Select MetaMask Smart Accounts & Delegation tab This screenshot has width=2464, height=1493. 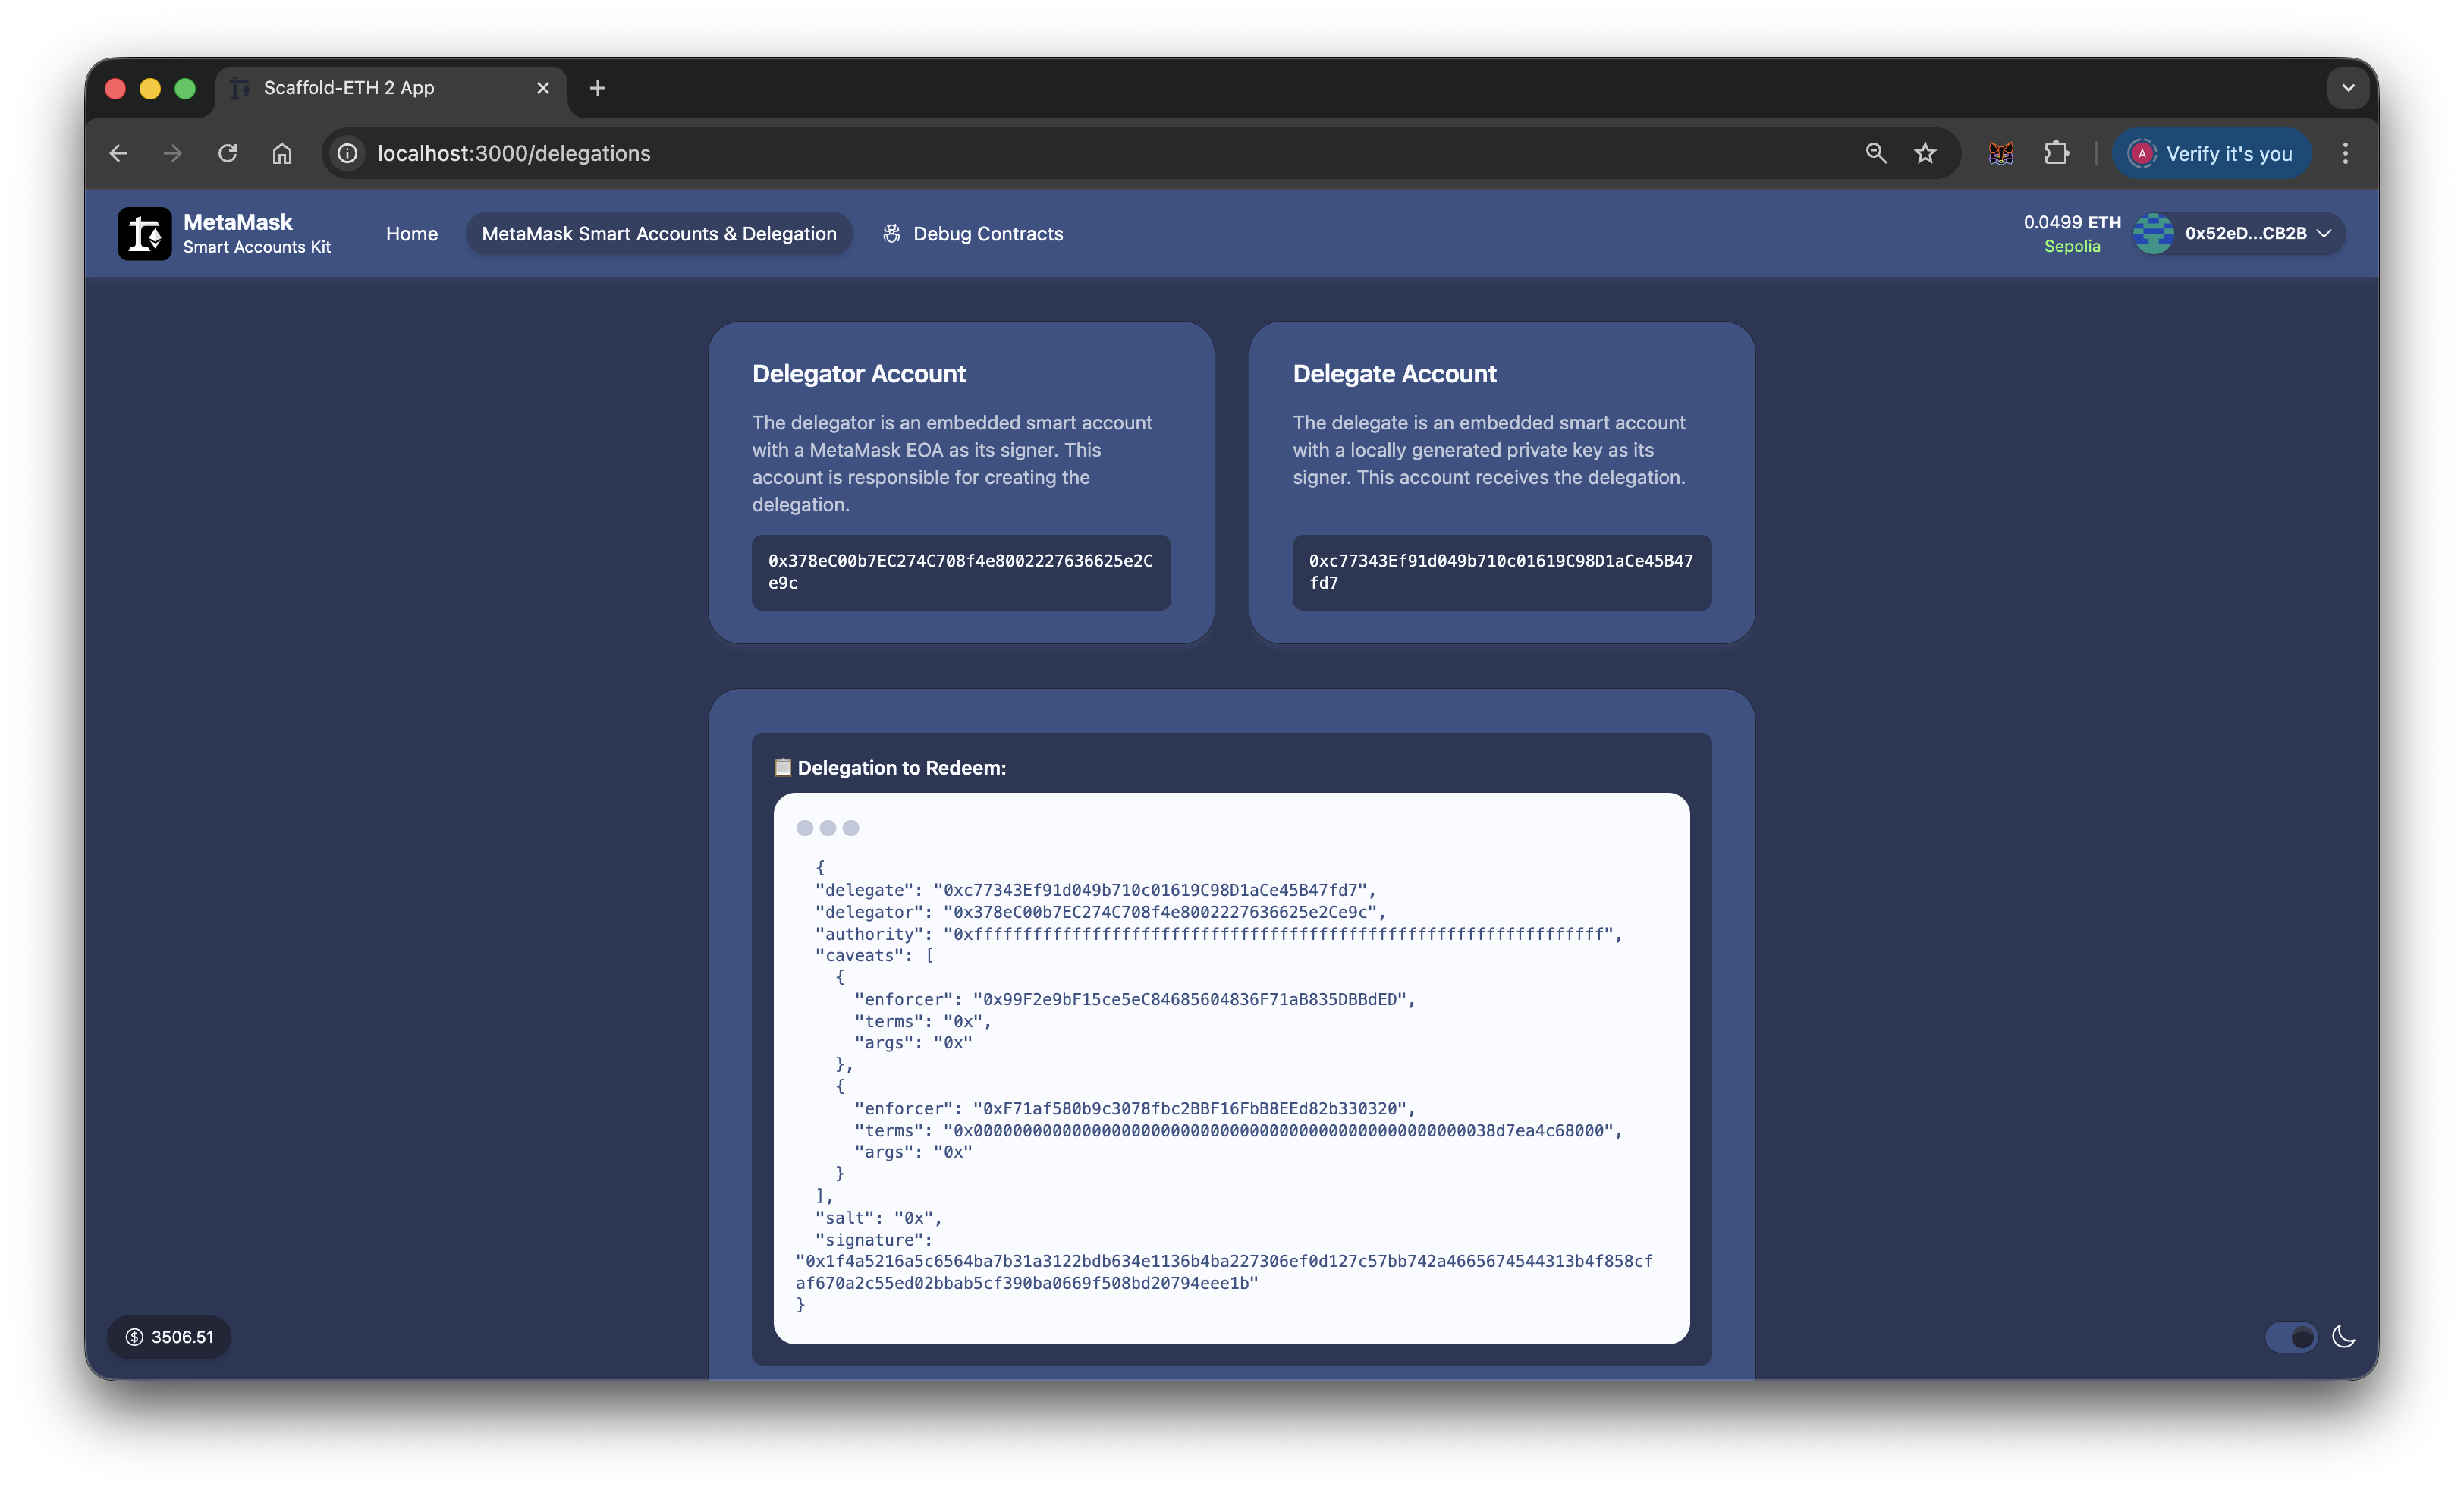(x=658, y=233)
